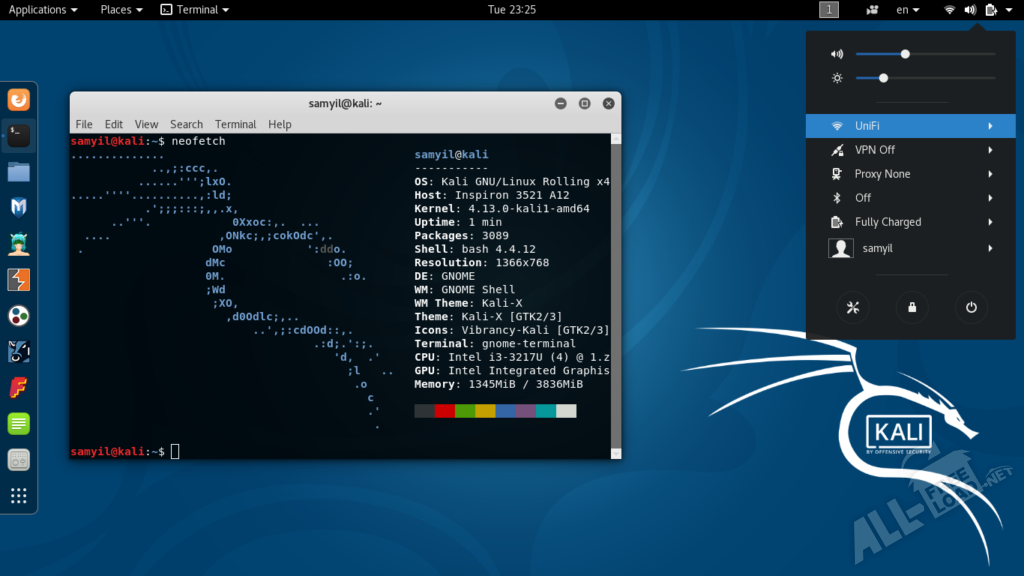Click the Places menu in top bar
The width and height of the screenshot is (1024, 576).
121,10
